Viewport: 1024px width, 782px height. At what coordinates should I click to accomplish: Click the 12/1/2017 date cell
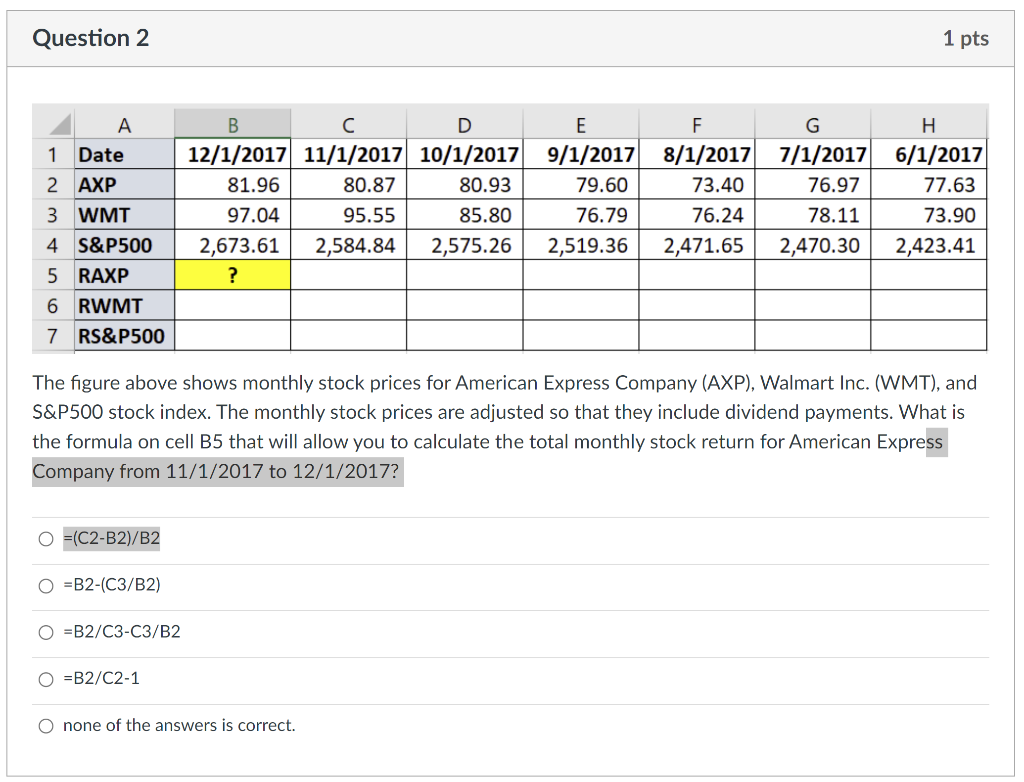tap(232, 154)
